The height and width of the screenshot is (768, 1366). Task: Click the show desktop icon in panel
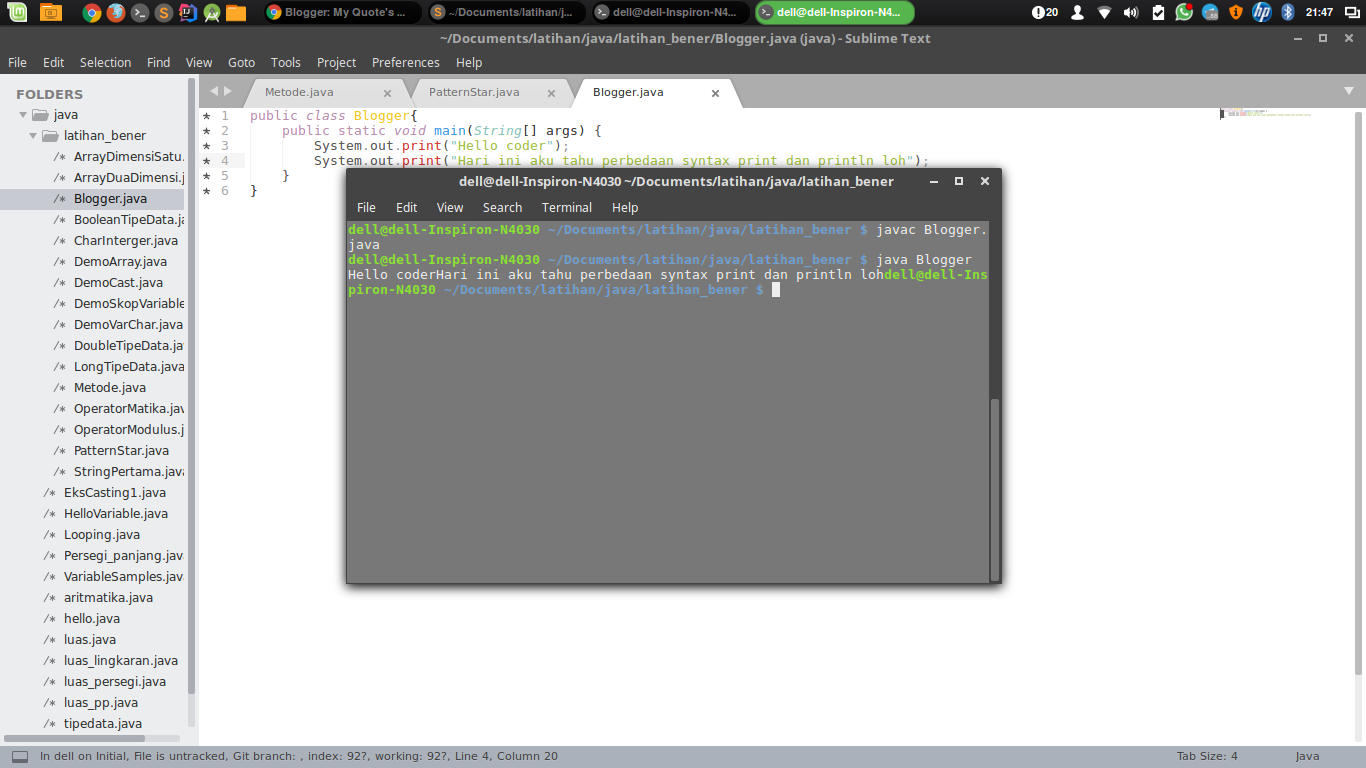pos(50,12)
